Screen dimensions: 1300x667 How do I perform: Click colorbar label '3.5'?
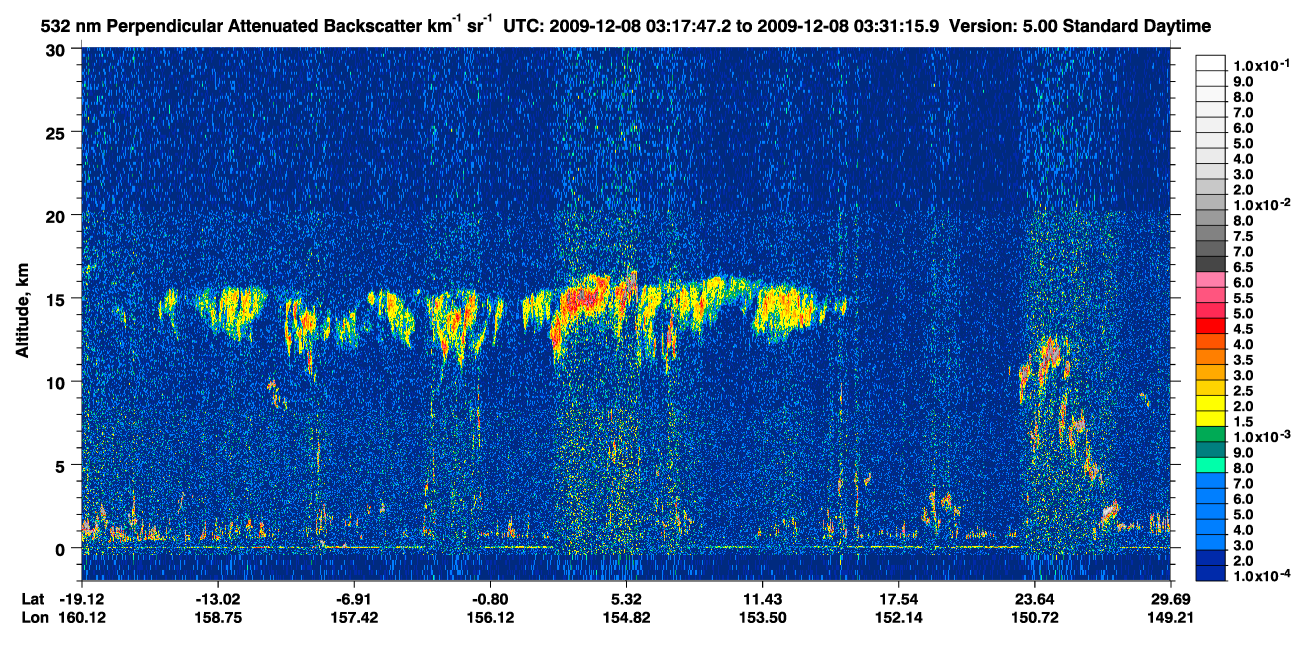tap(1242, 360)
